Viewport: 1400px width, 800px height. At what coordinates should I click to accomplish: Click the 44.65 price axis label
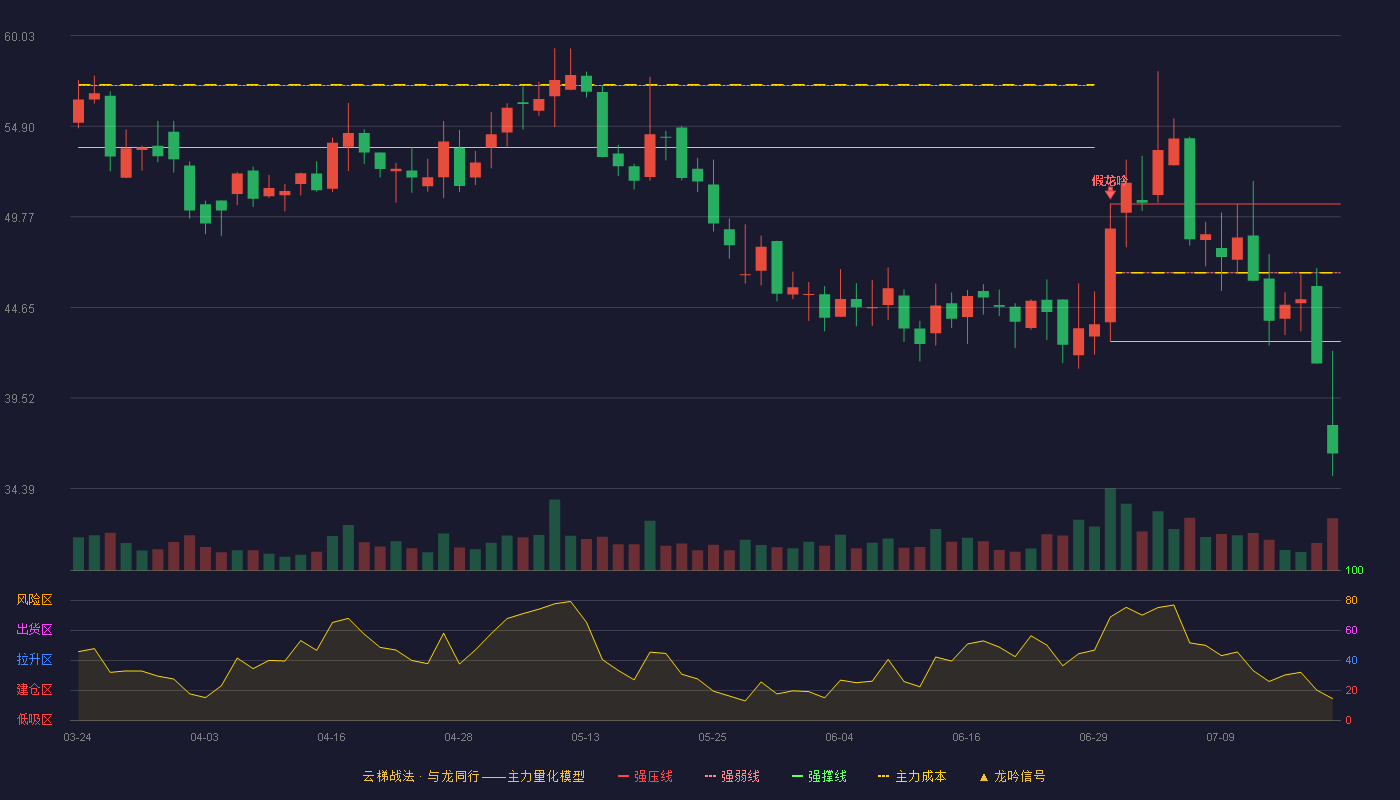[x=19, y=309]
